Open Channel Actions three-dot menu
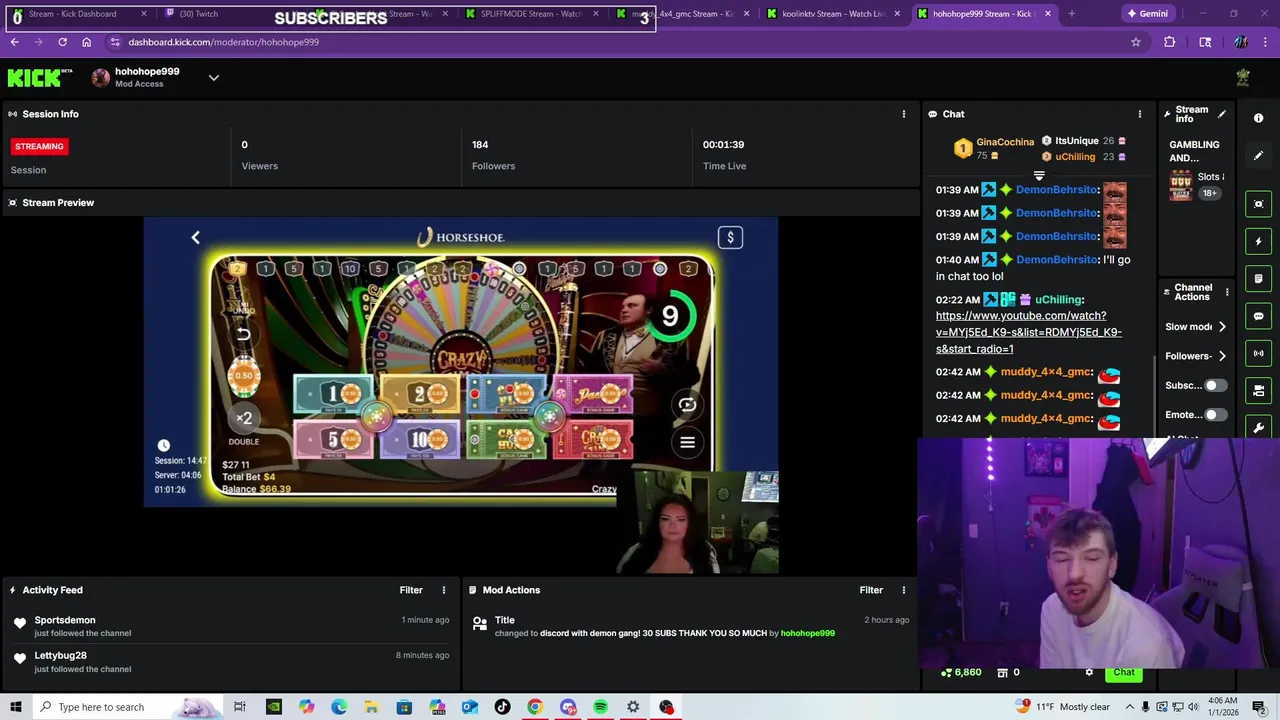The height and width of the screenshot is (720, 1280). (x=1227, y=292)
